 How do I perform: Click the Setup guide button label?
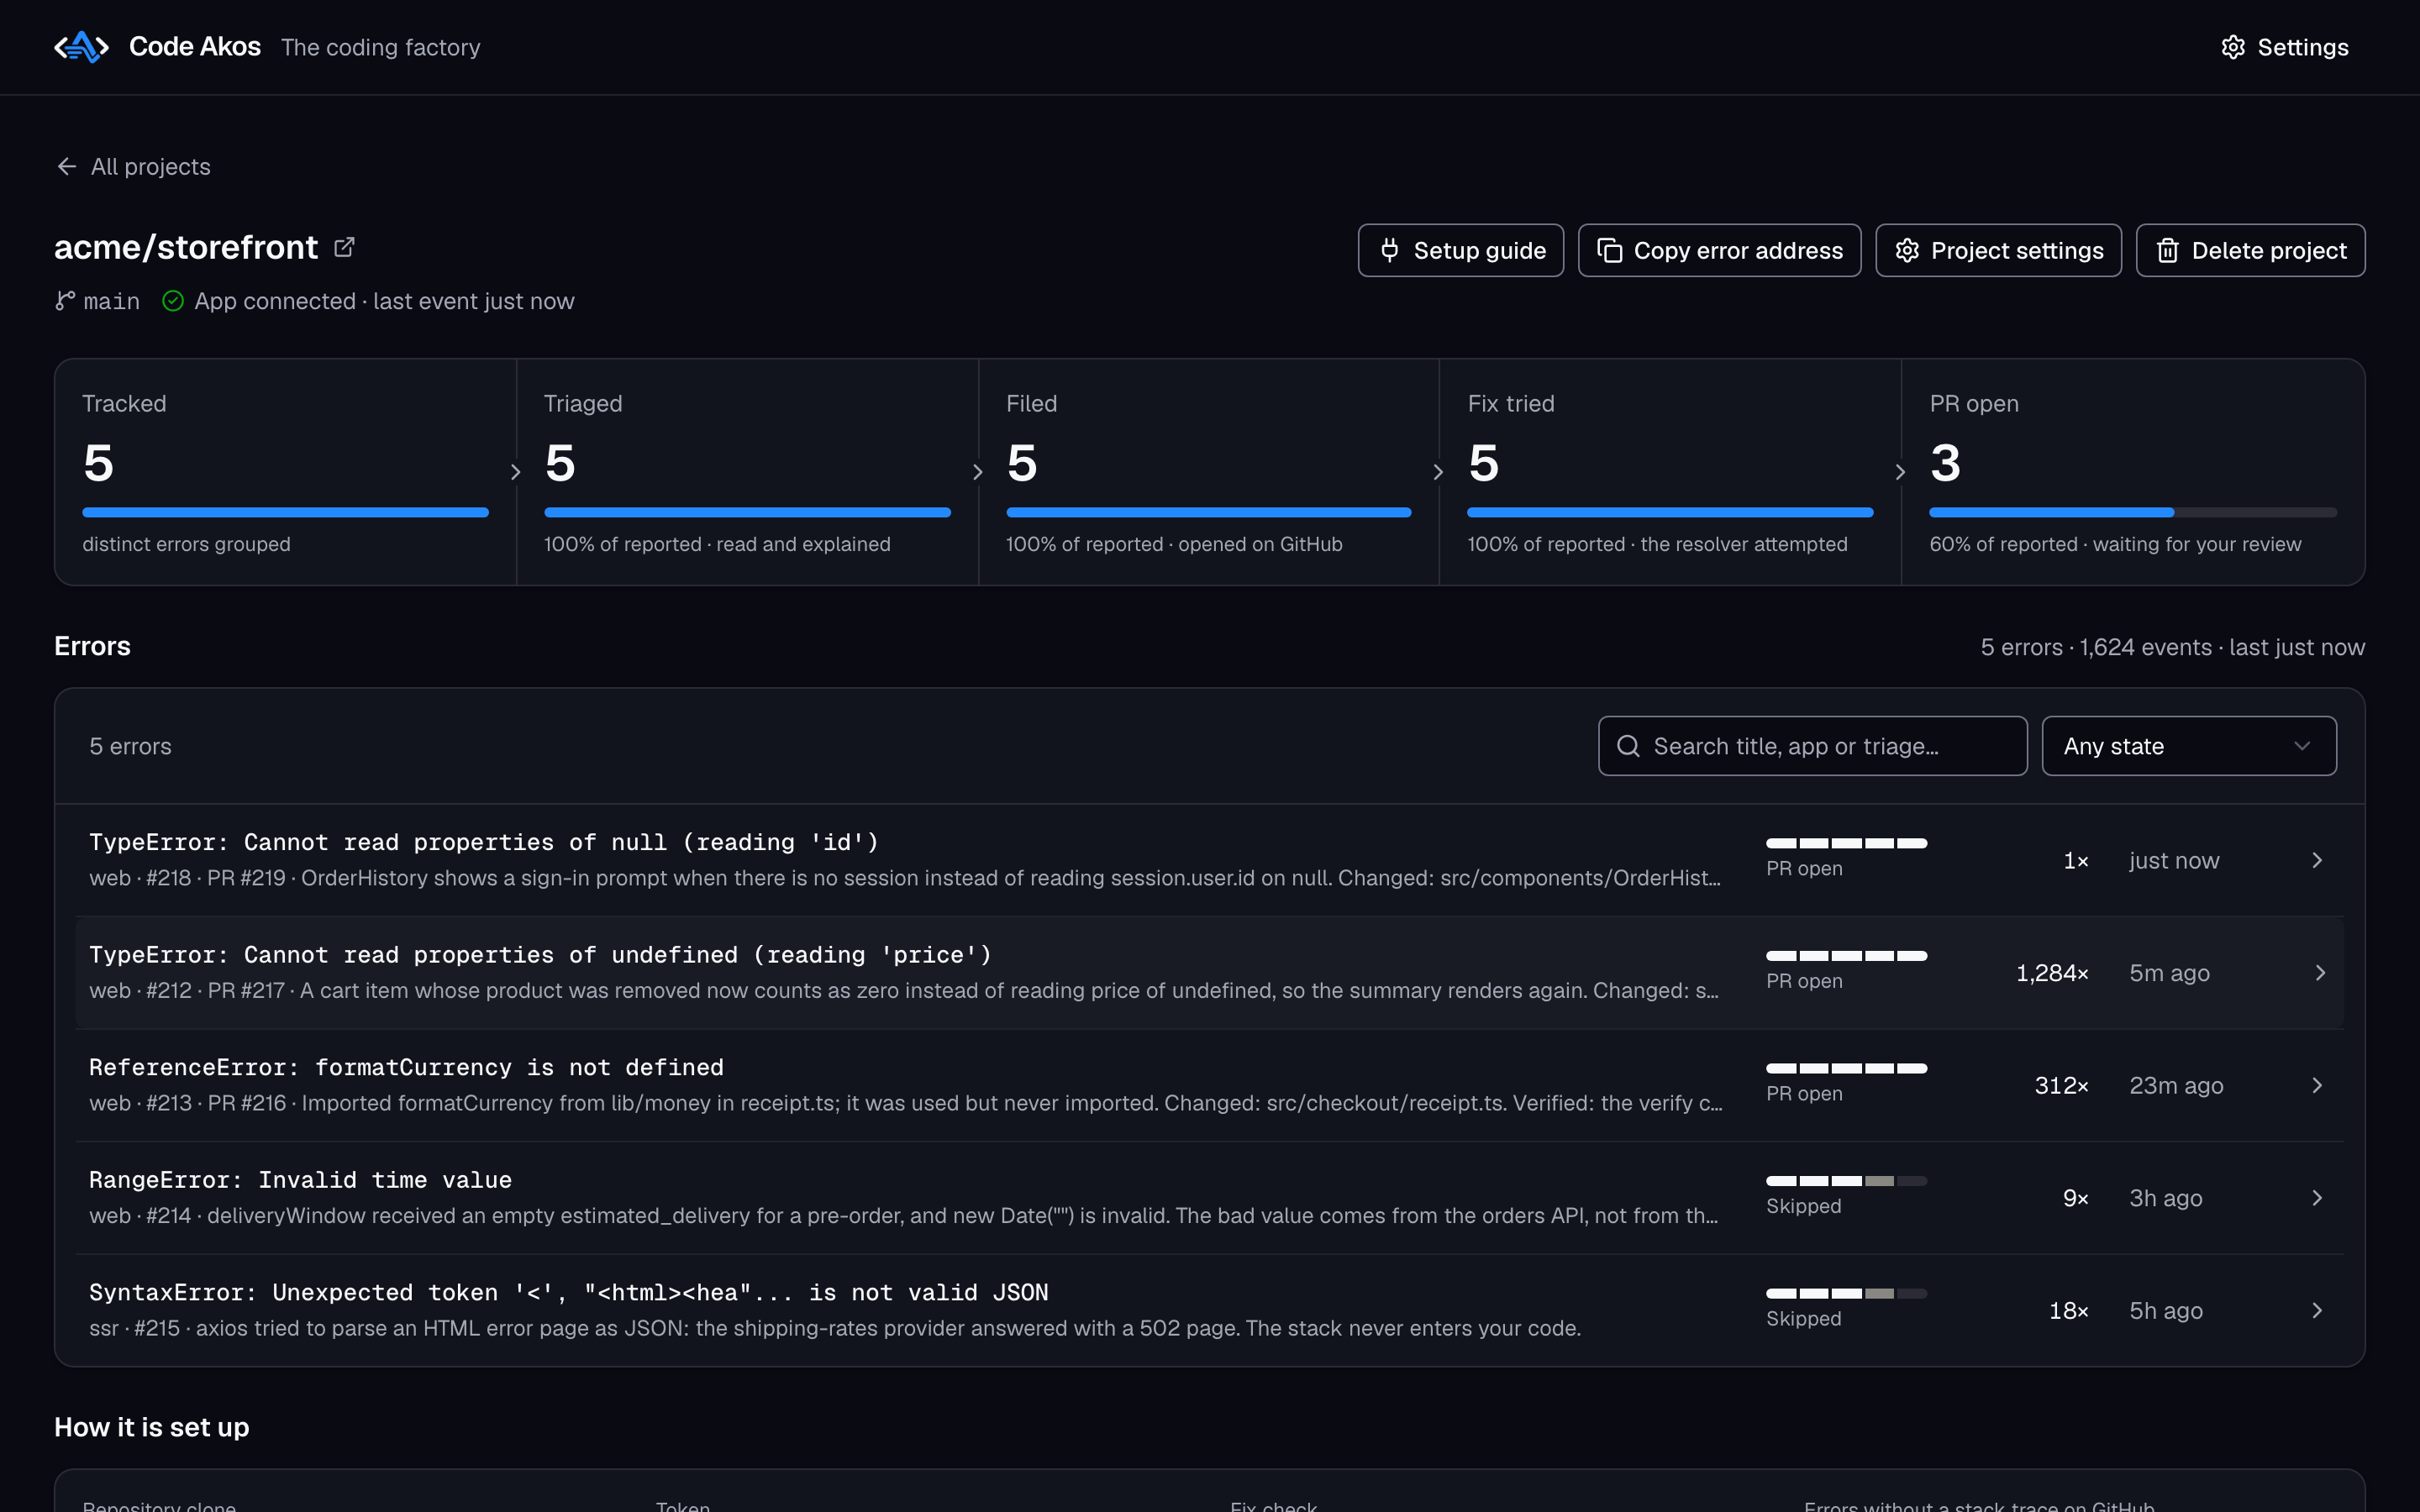1479,250
